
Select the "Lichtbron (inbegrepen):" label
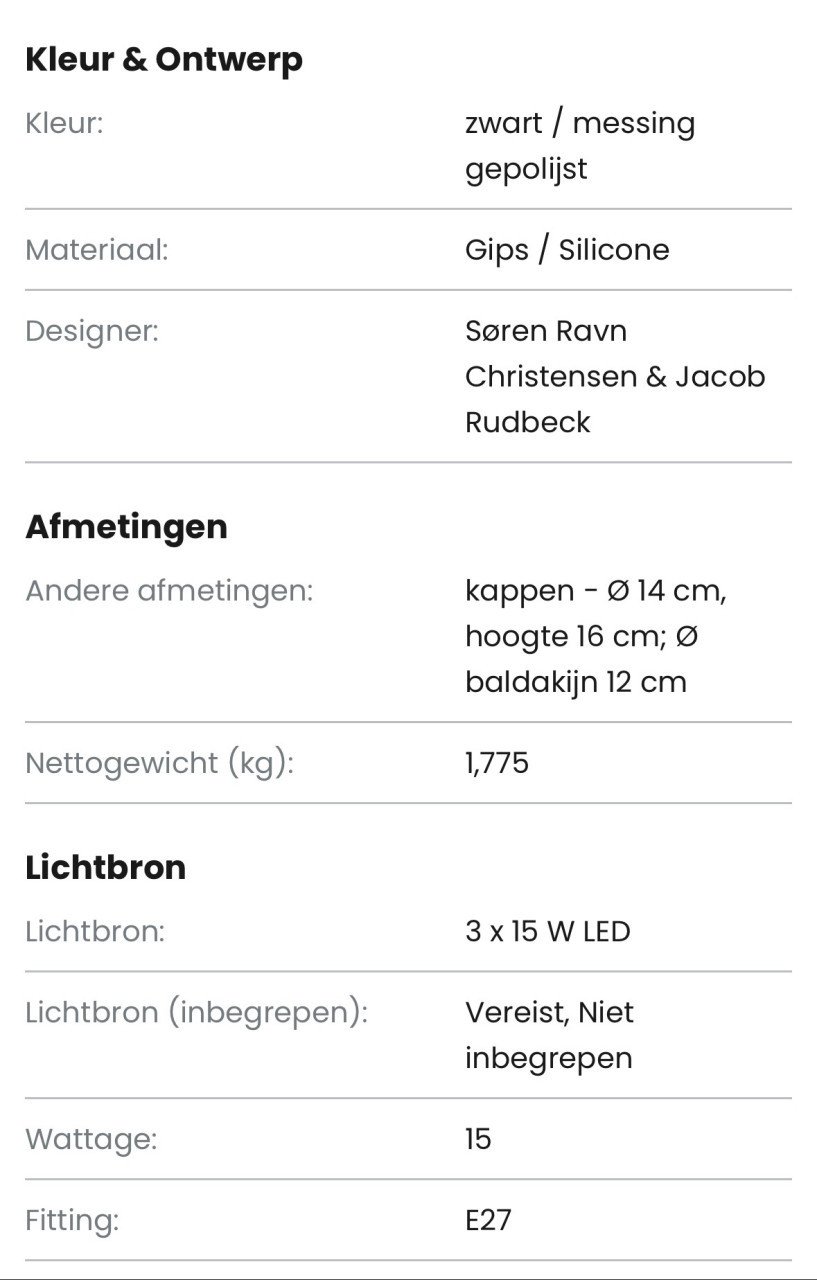[x=197, y=1013]
